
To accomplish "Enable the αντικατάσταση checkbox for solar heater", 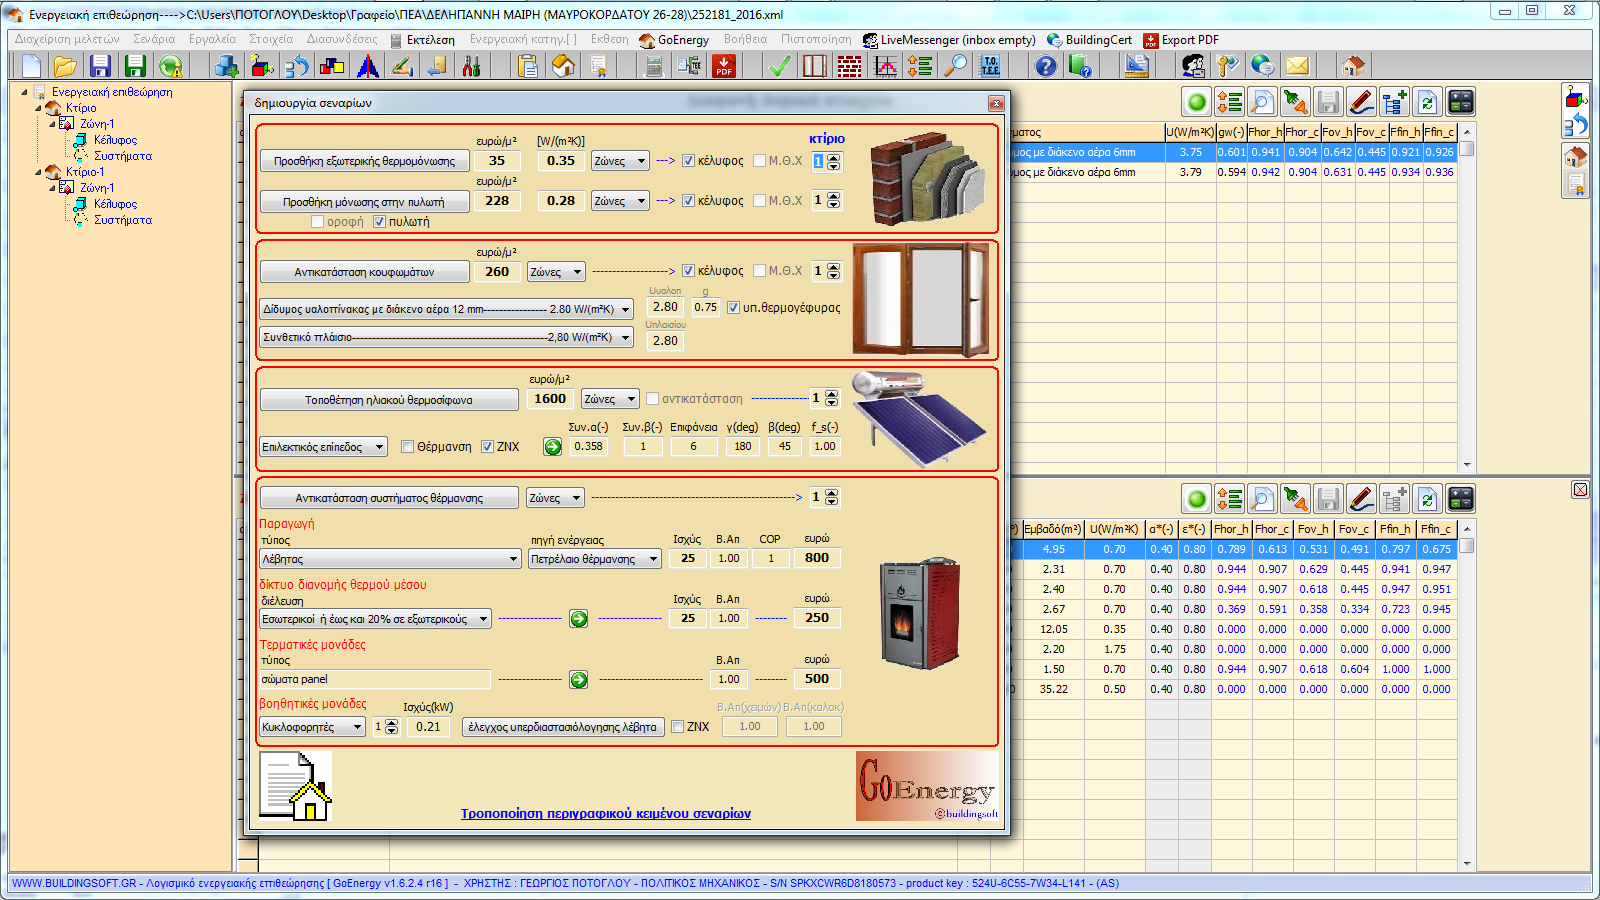I will tap(652, 399).
